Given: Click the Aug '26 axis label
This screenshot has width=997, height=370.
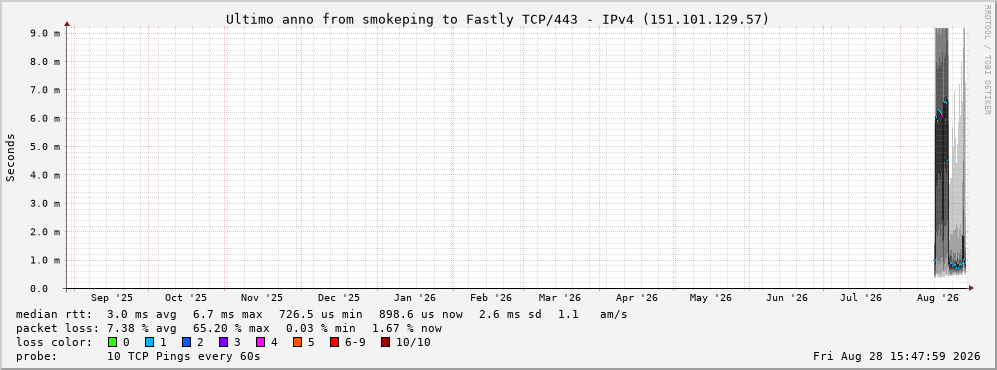Looking at the screenshot, I should pos(938,298).
